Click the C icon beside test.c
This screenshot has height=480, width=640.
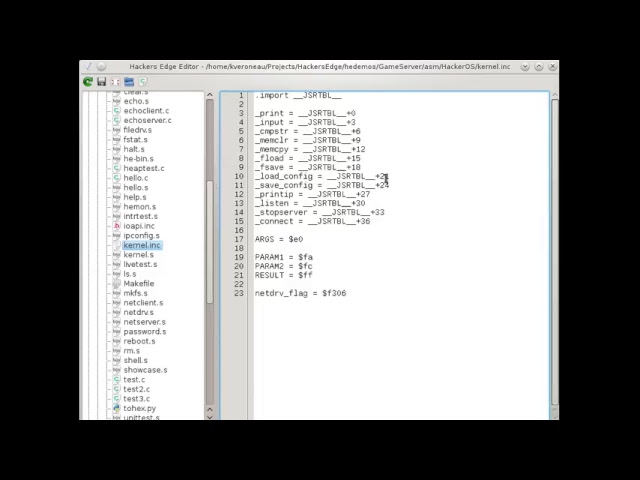coord(116,379)
